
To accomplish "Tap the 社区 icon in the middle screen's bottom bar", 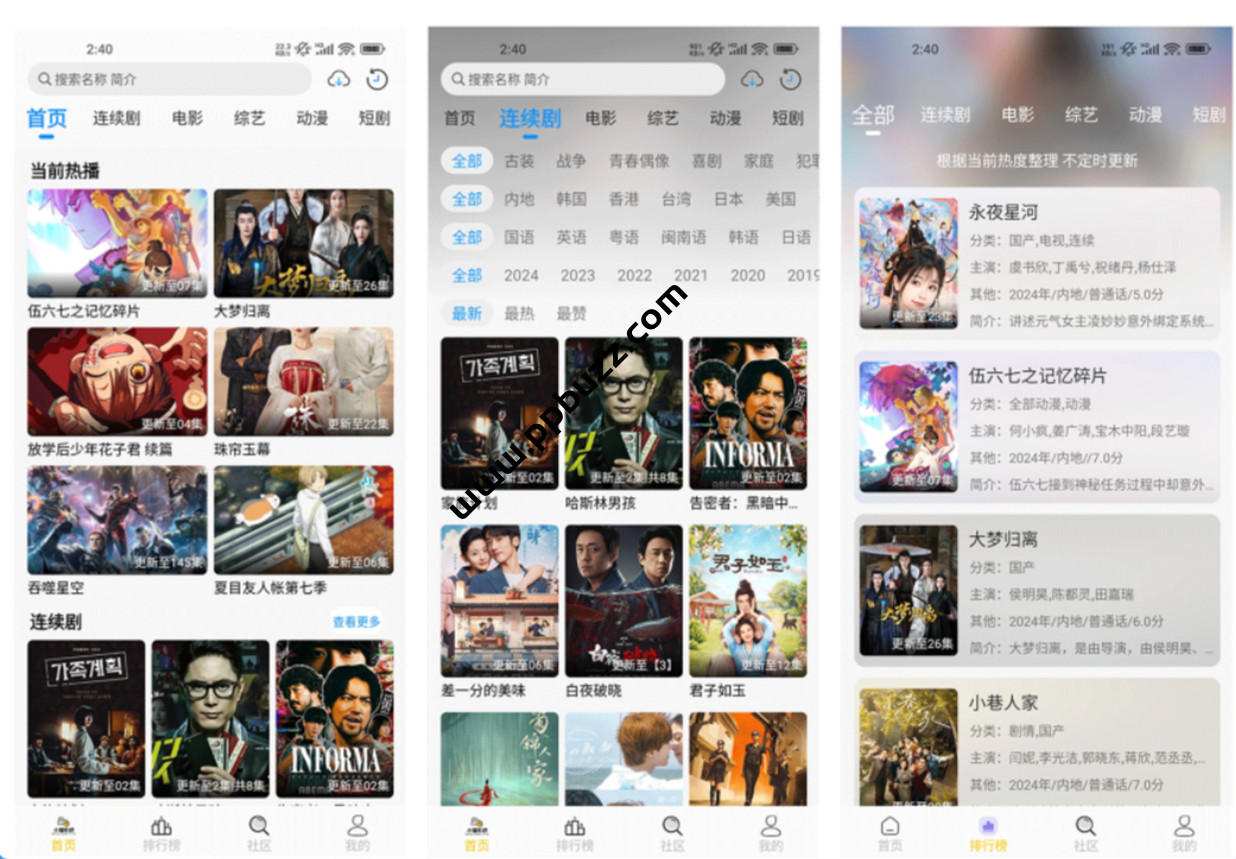I will coord(673,831).
